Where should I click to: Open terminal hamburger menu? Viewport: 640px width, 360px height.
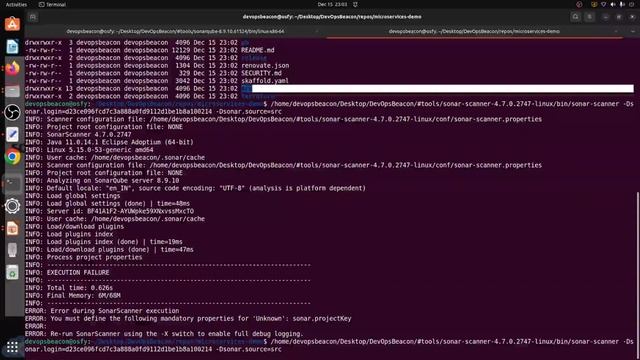click(x=590, y=17)
